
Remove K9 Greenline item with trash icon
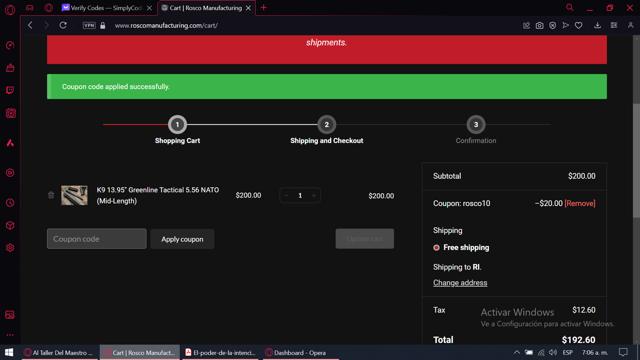[x=51, y=195]
